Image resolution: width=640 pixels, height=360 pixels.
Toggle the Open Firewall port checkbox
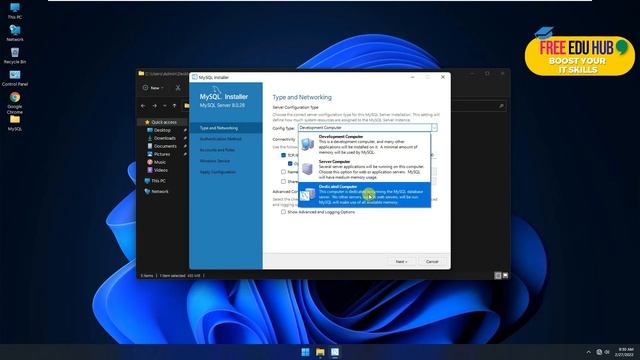pyautogui.click(x=290, y=163)
